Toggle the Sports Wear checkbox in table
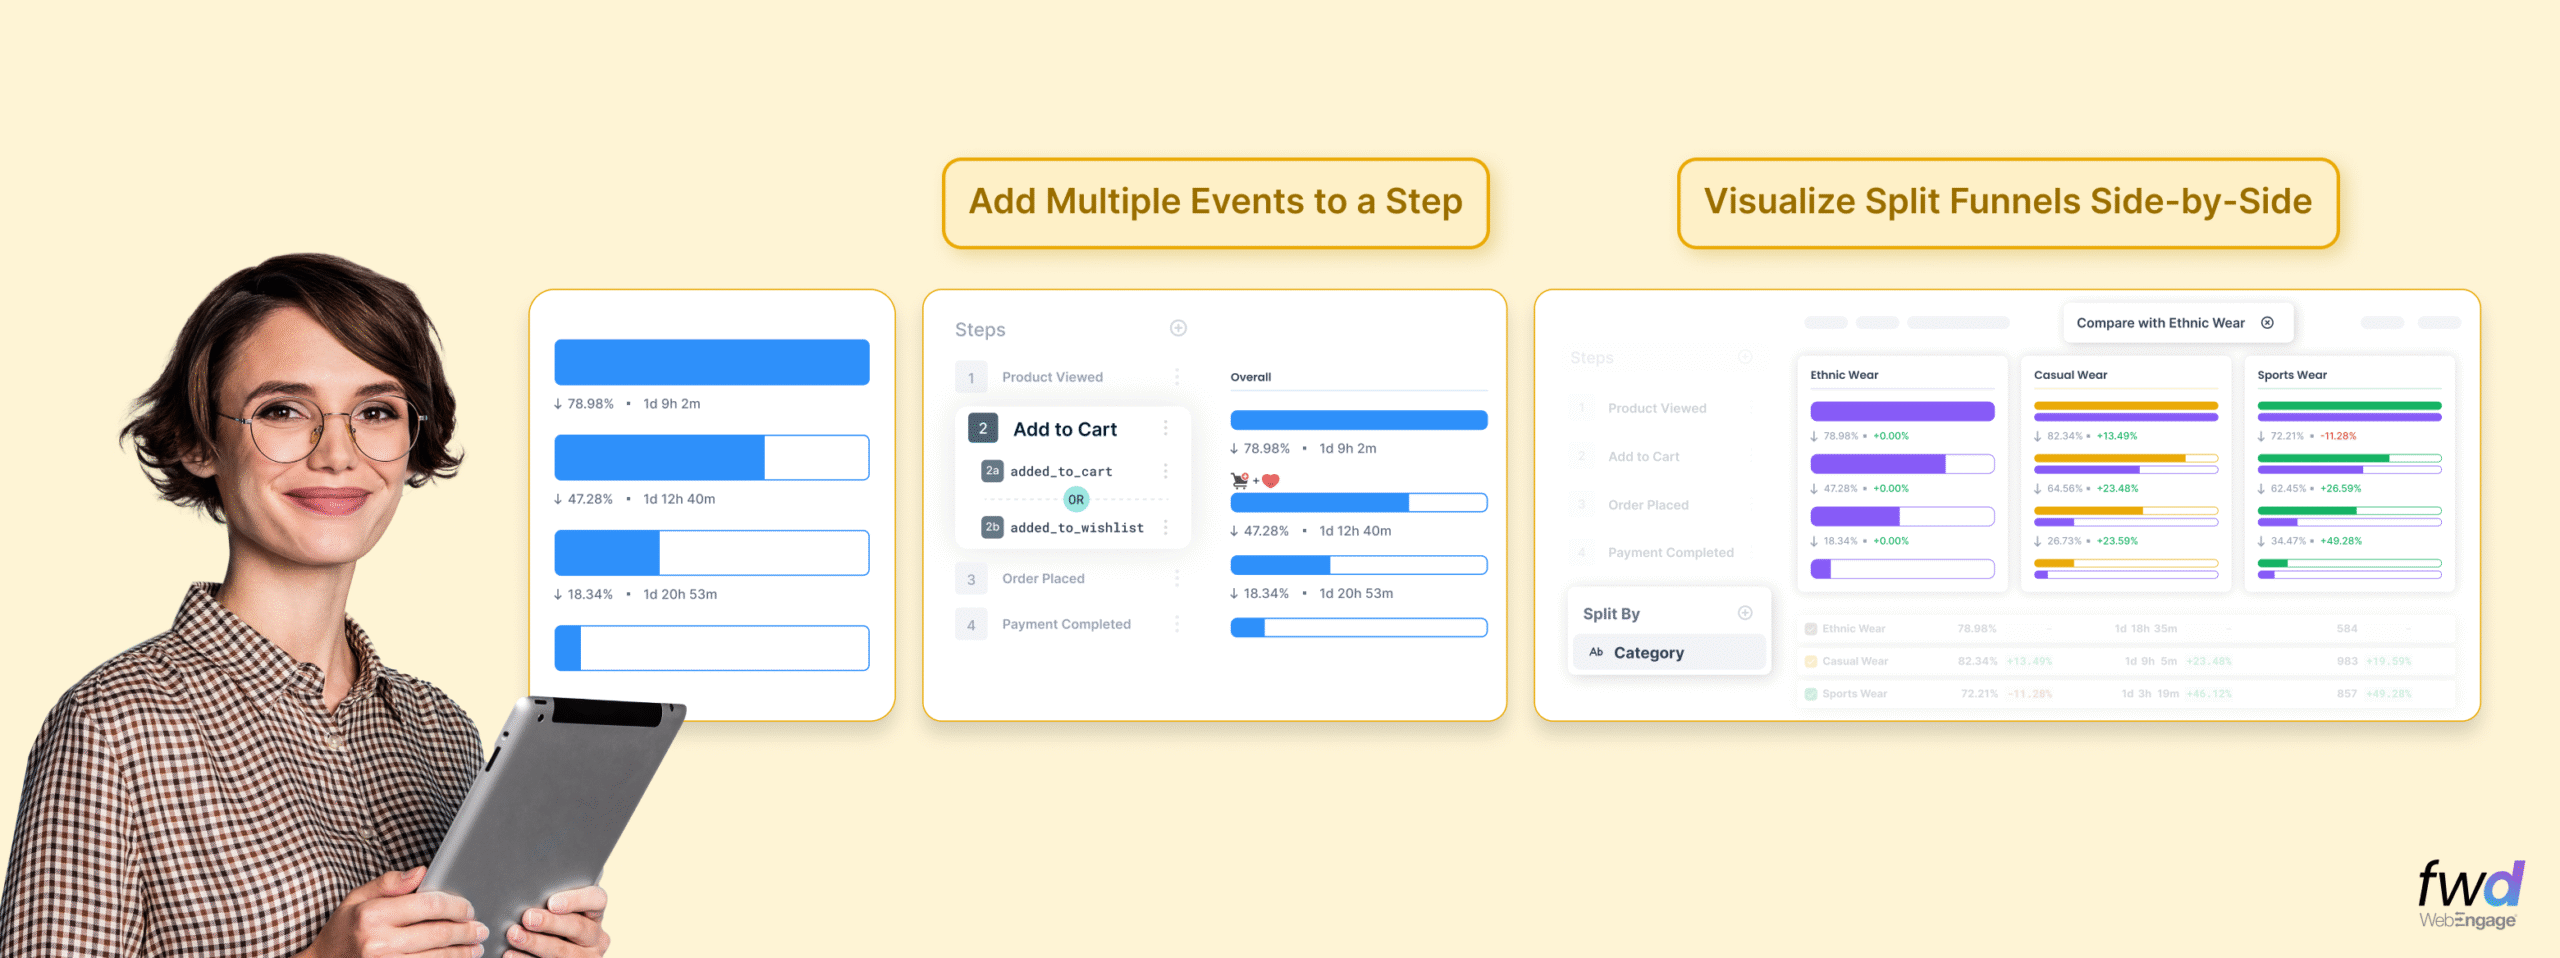The image size is (2560, 958). pyautogui.click(x=1811, y=694)
